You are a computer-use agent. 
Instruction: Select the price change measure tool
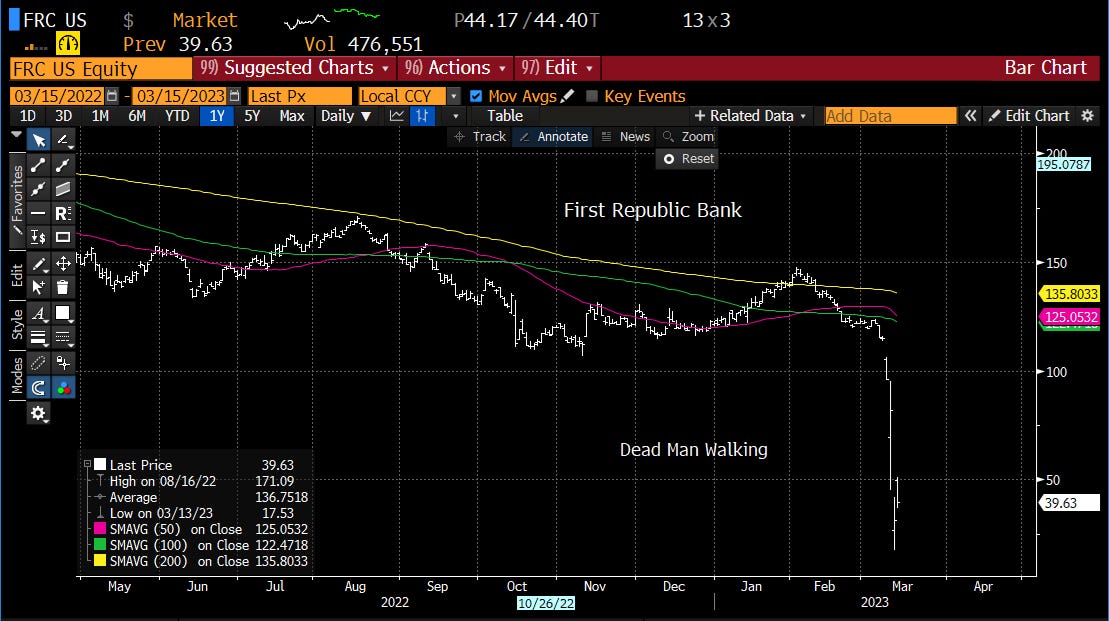[x=39, y=237]
